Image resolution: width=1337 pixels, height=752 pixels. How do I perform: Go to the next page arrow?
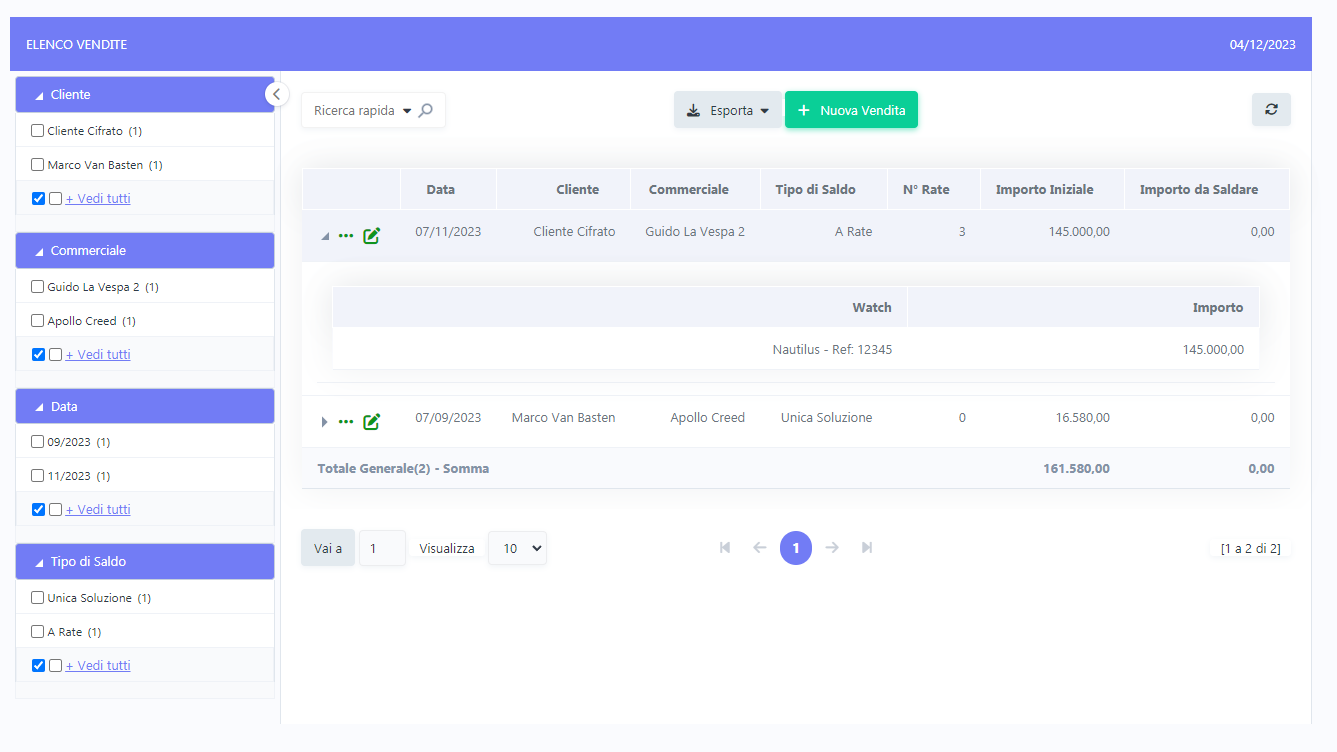tap(832, 548)
